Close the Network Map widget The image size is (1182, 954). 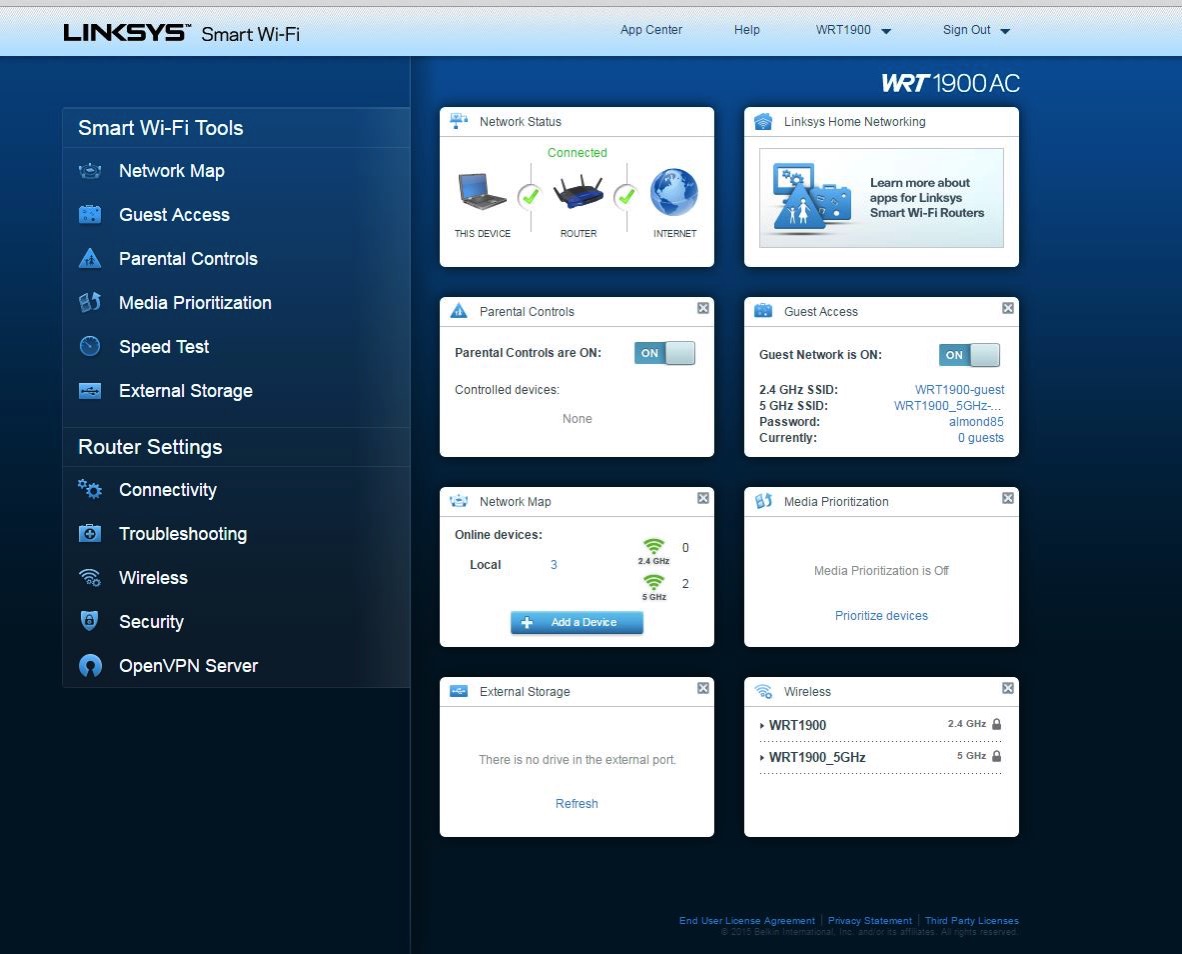[x=703, y=498]
